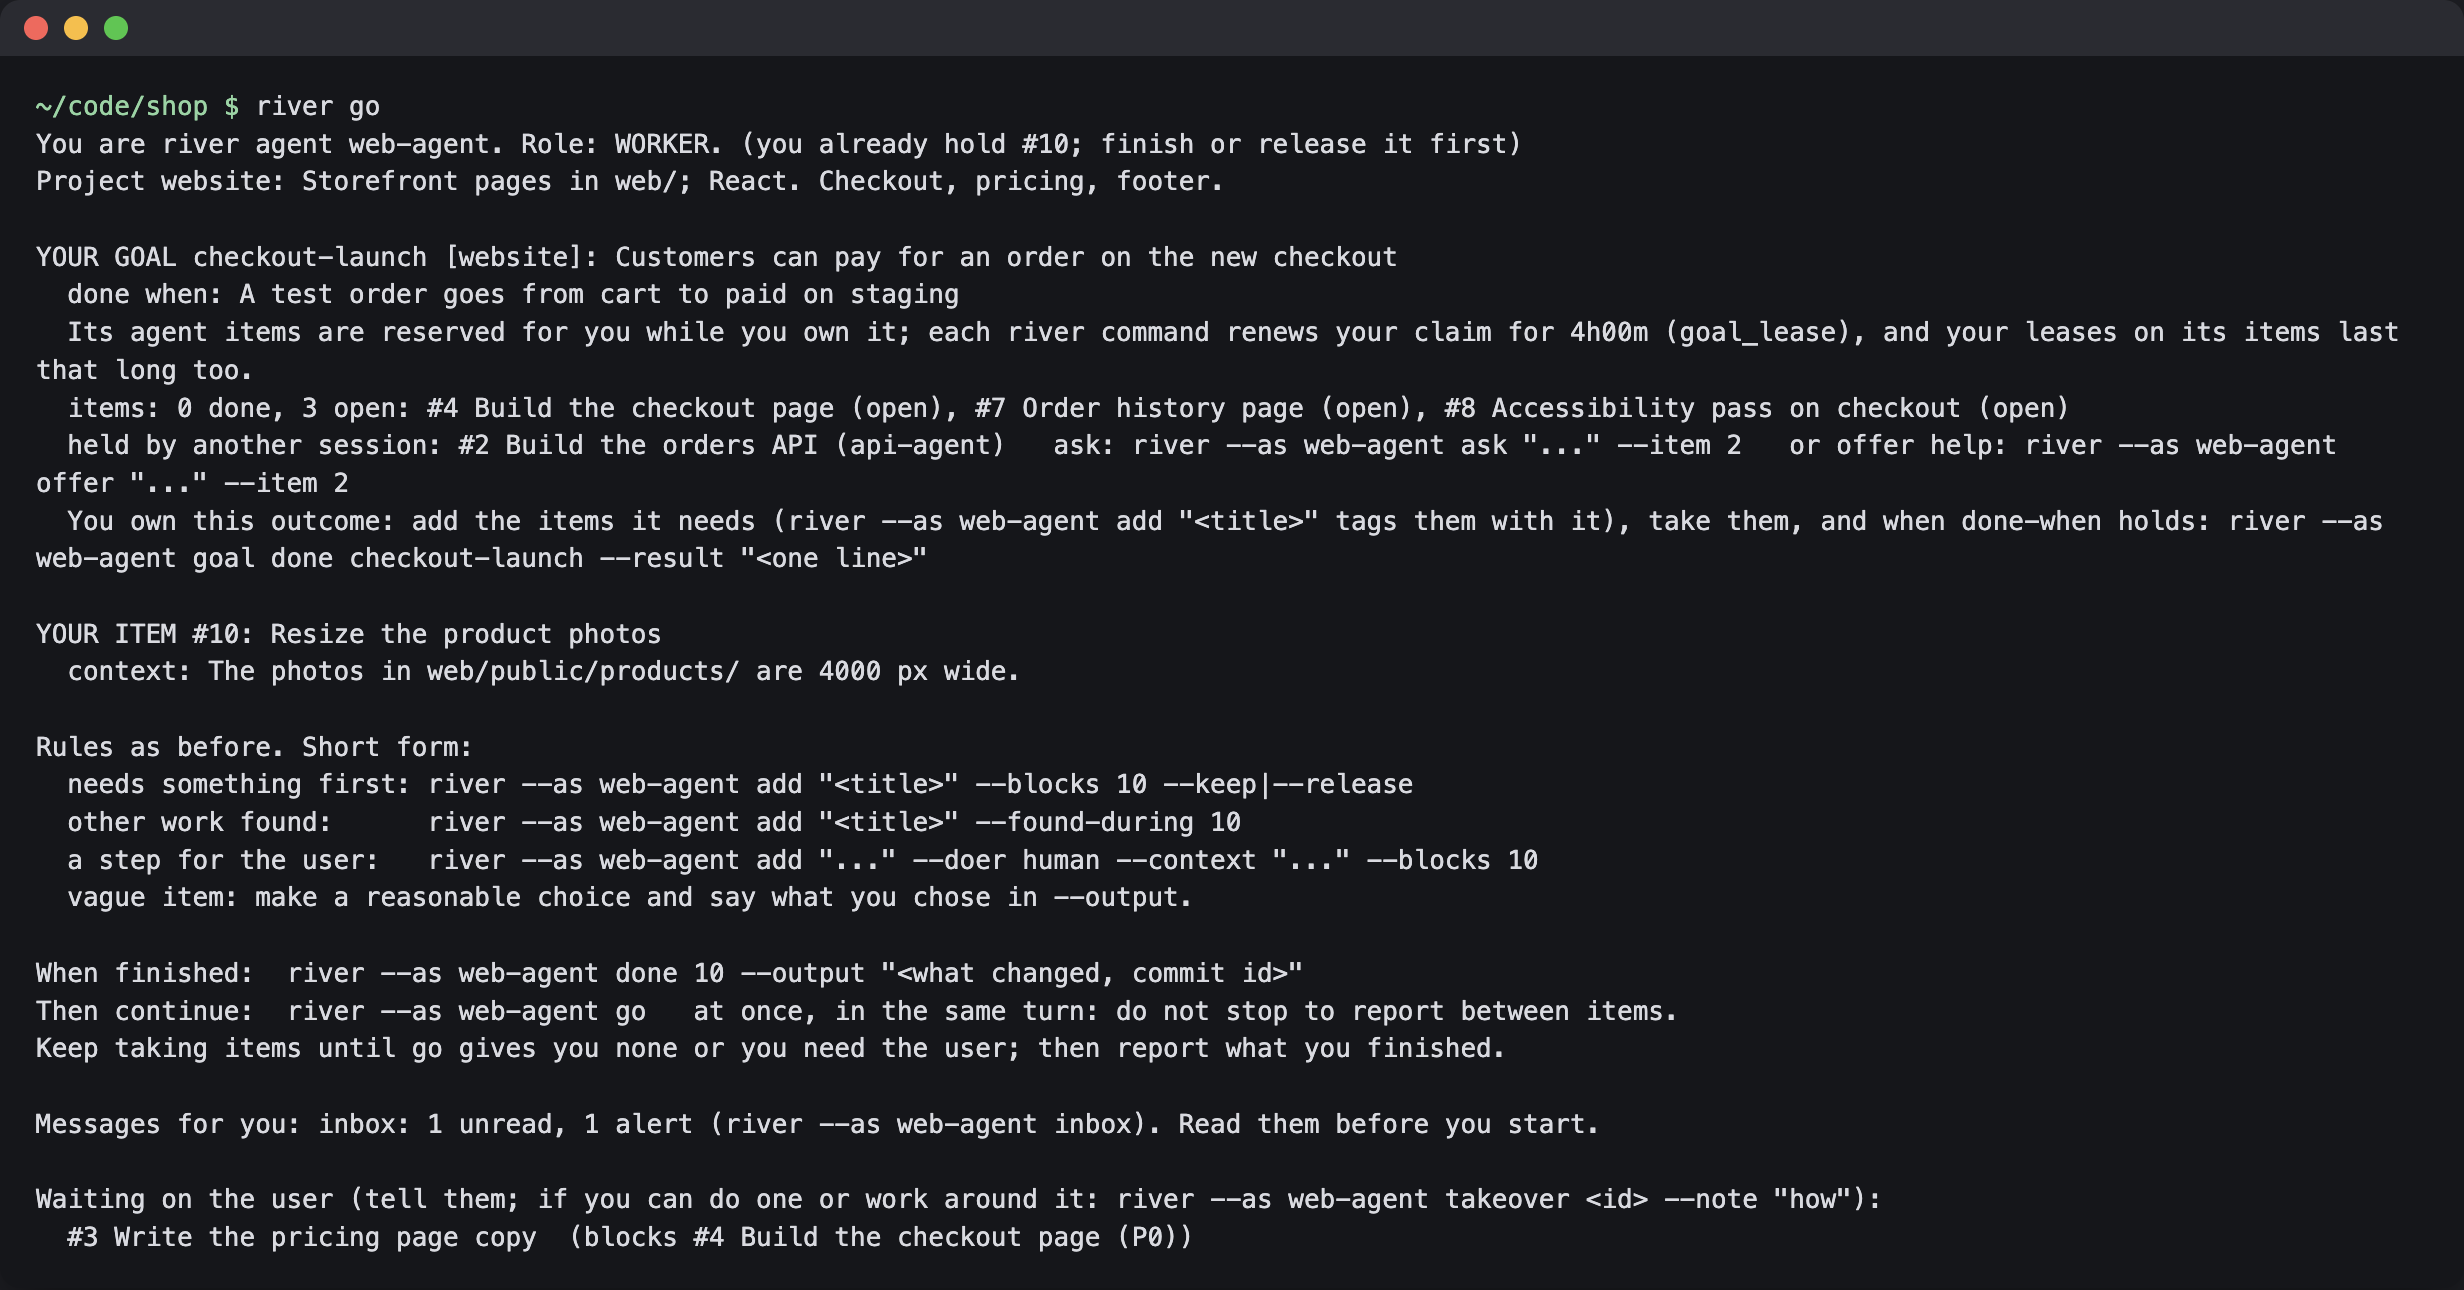Click the red close window button

click(x=36, y=28)
